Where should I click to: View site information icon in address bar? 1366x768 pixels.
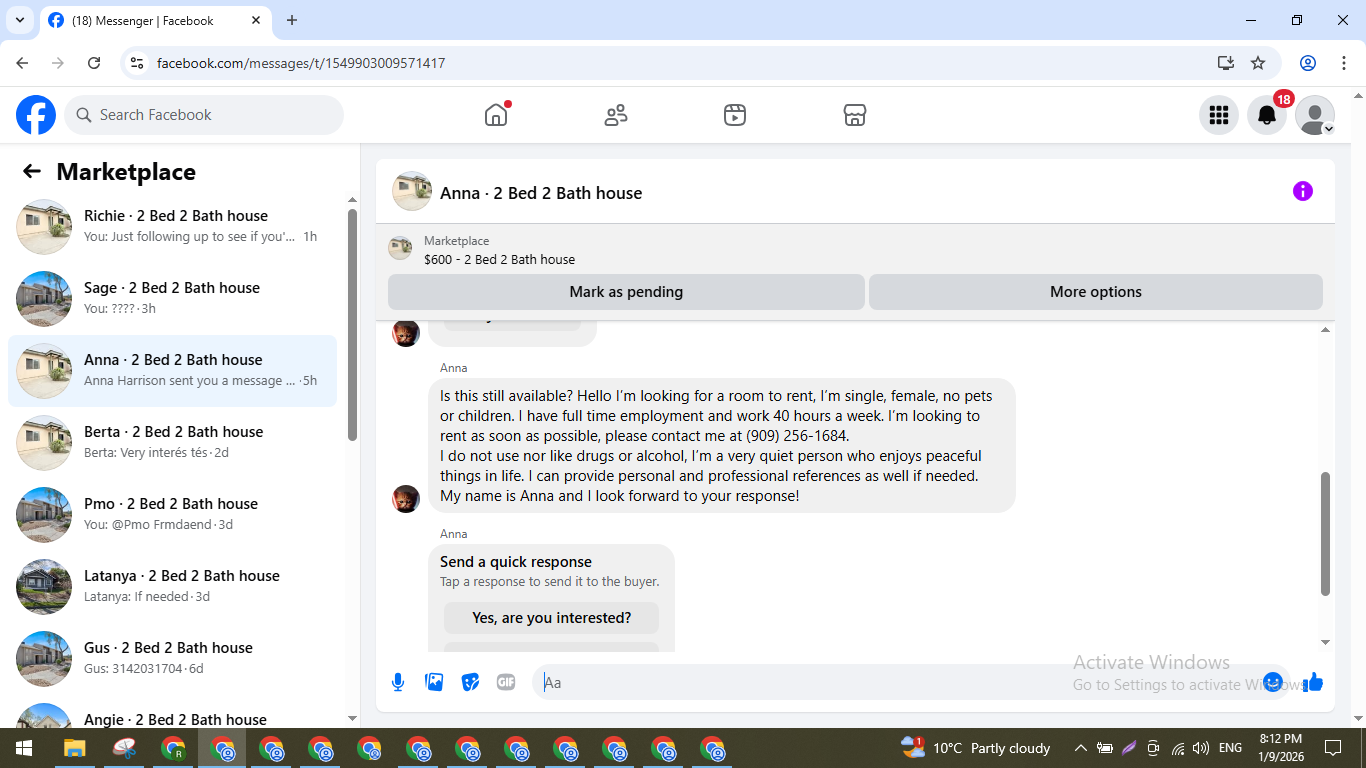coord(138,63)
